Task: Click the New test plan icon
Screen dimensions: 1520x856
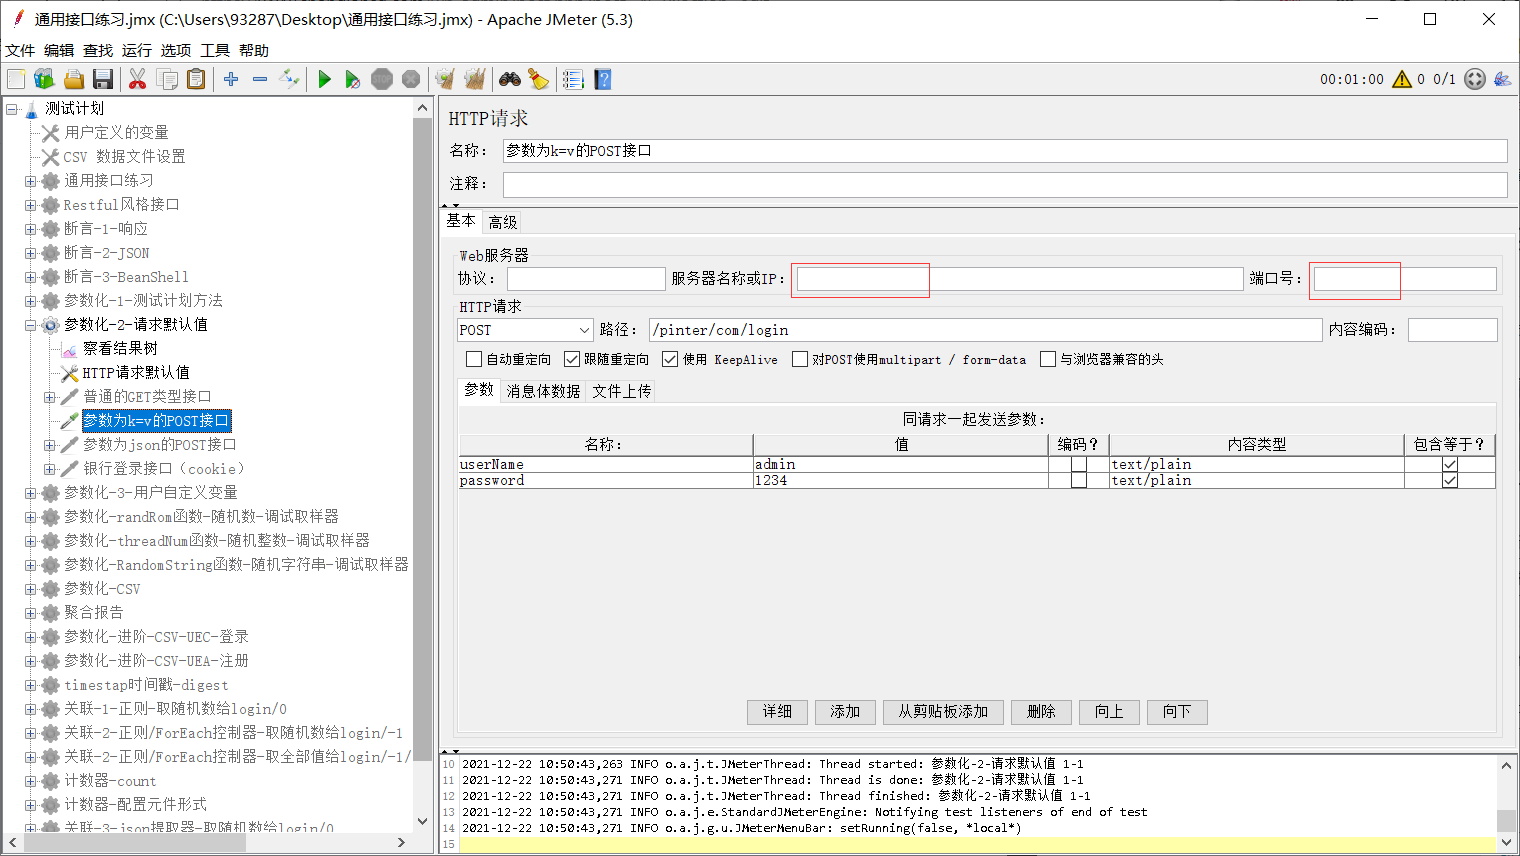Action: (16, 79)
